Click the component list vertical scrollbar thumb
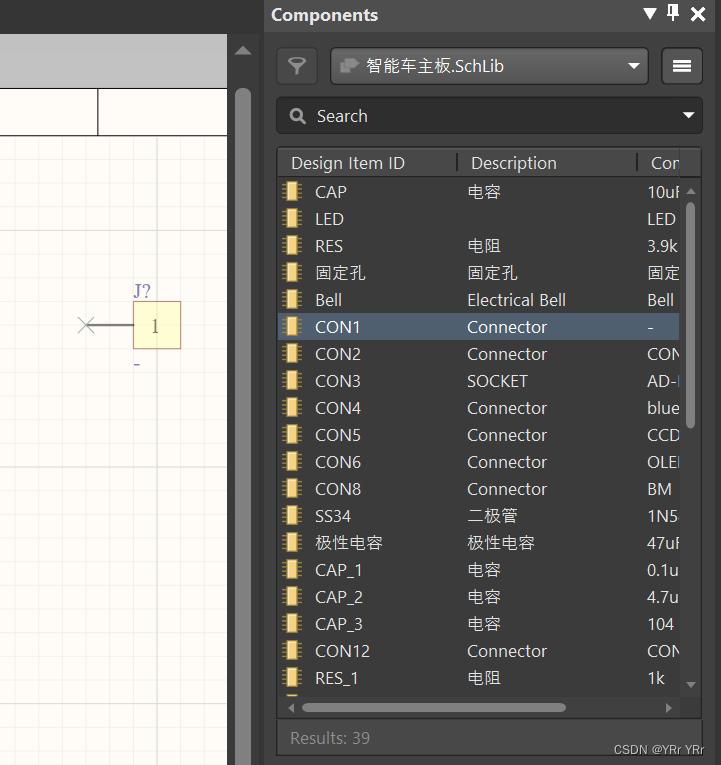The image size is (721, 765). tap(690, 315)
